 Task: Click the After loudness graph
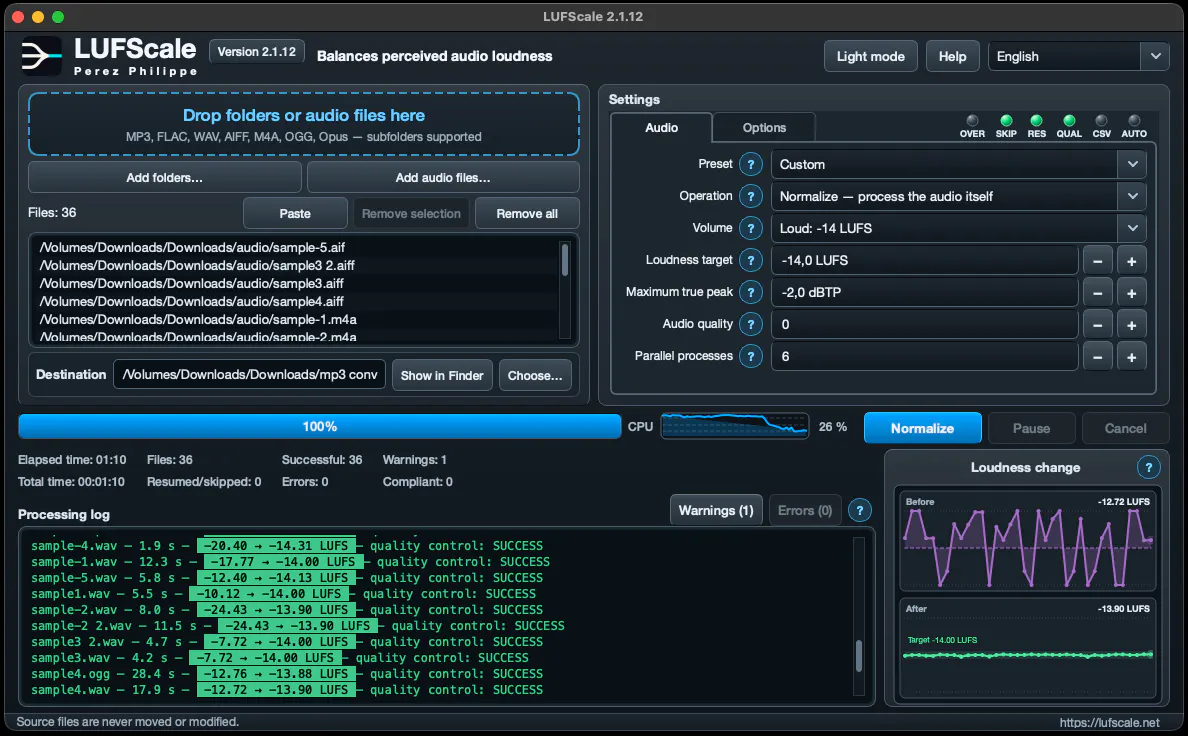[x=1027, y=648]
